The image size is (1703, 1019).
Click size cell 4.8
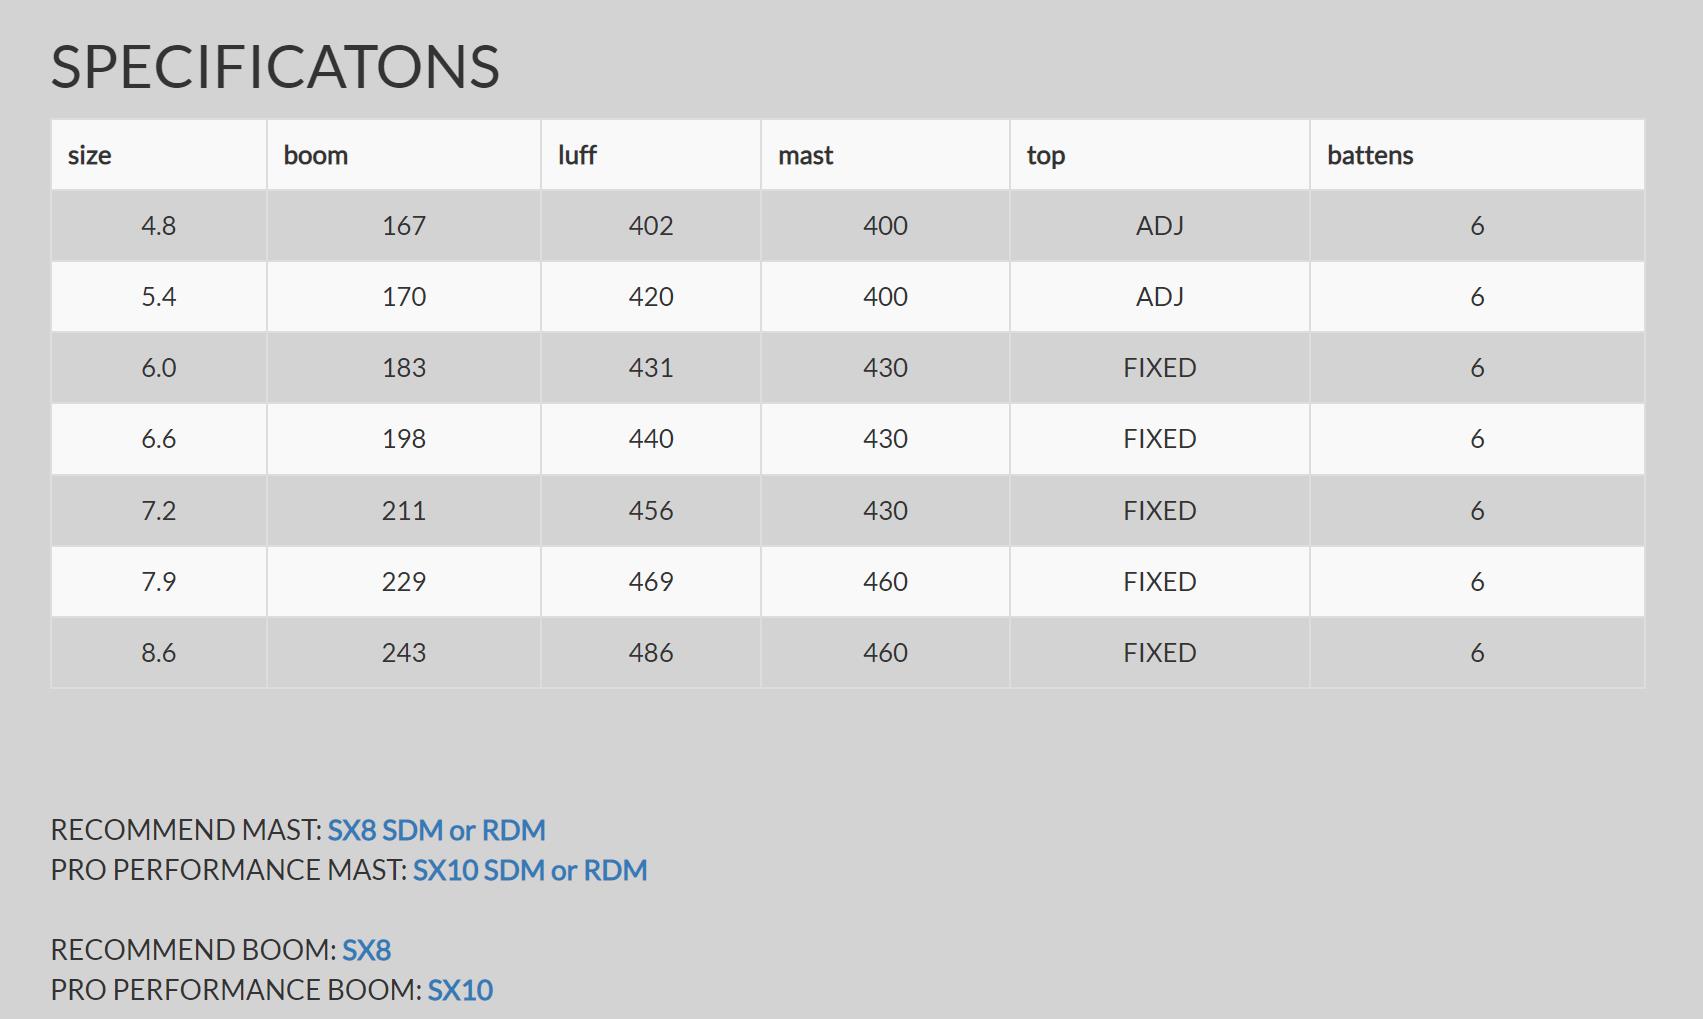click(x=159, y=226)
